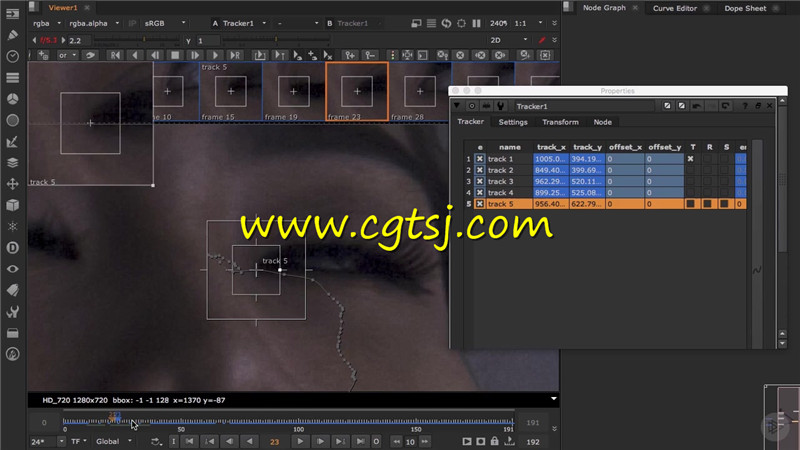
Task: Jump to last frame in timeline controls
Action: coord(360,441)
